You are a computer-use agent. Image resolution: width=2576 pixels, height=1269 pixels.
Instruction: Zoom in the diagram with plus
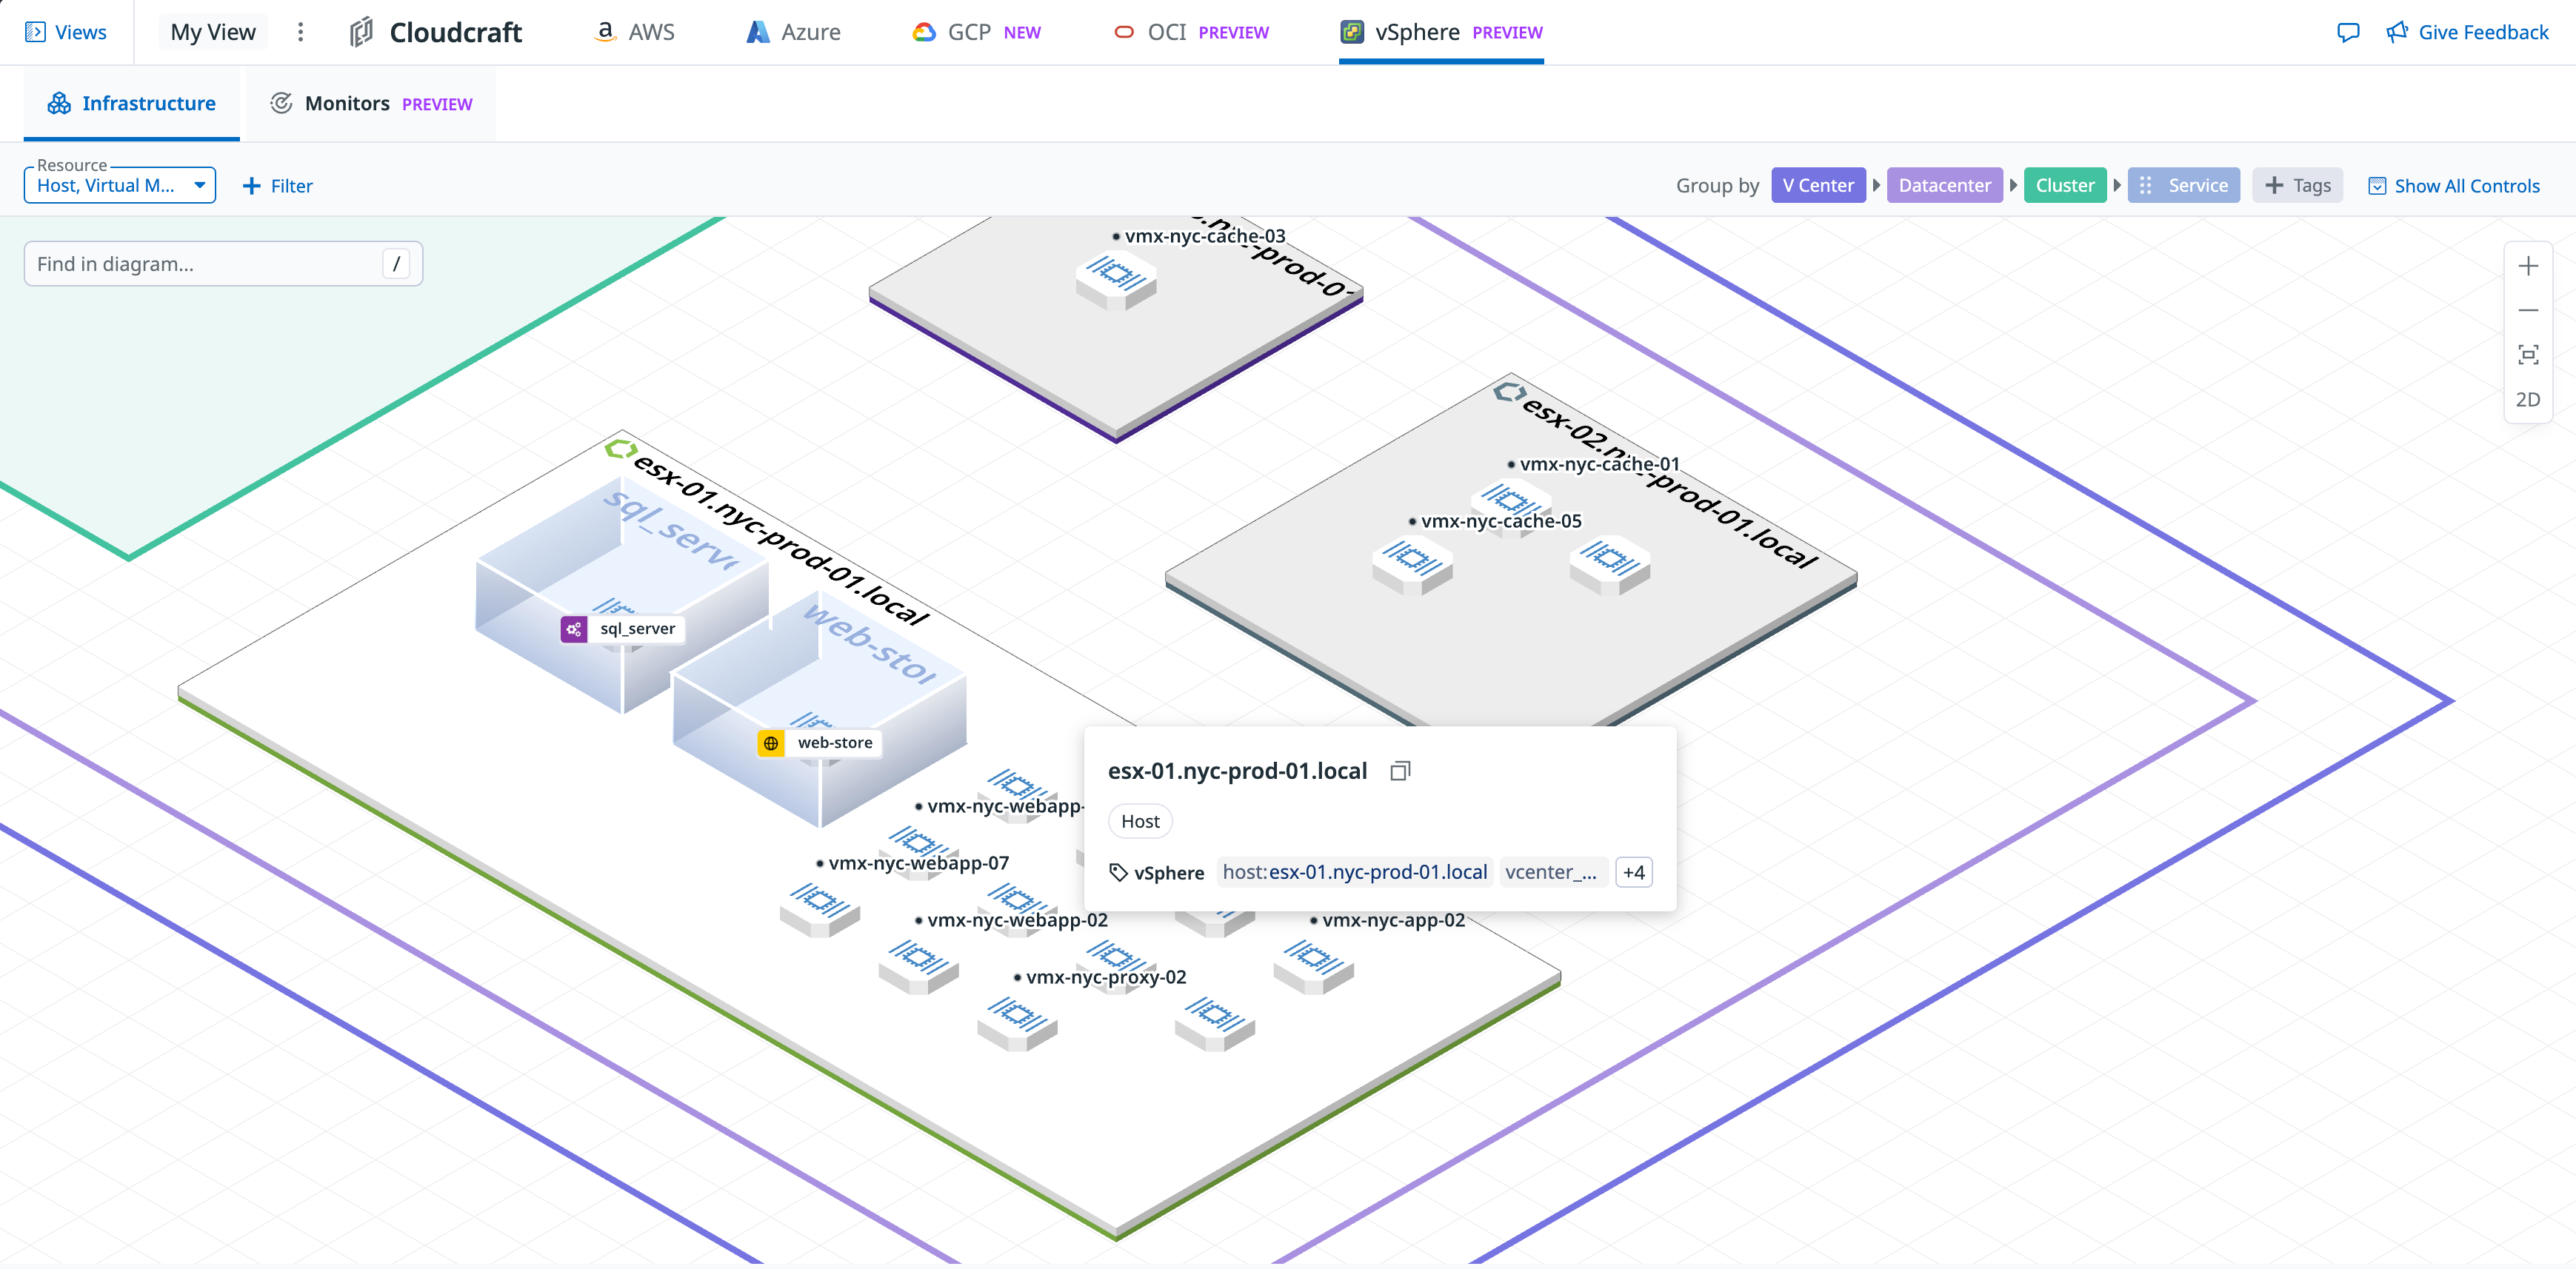point(2528,266)
